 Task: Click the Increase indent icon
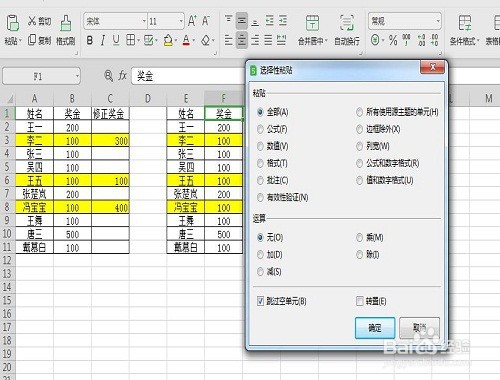coord(283,21)
